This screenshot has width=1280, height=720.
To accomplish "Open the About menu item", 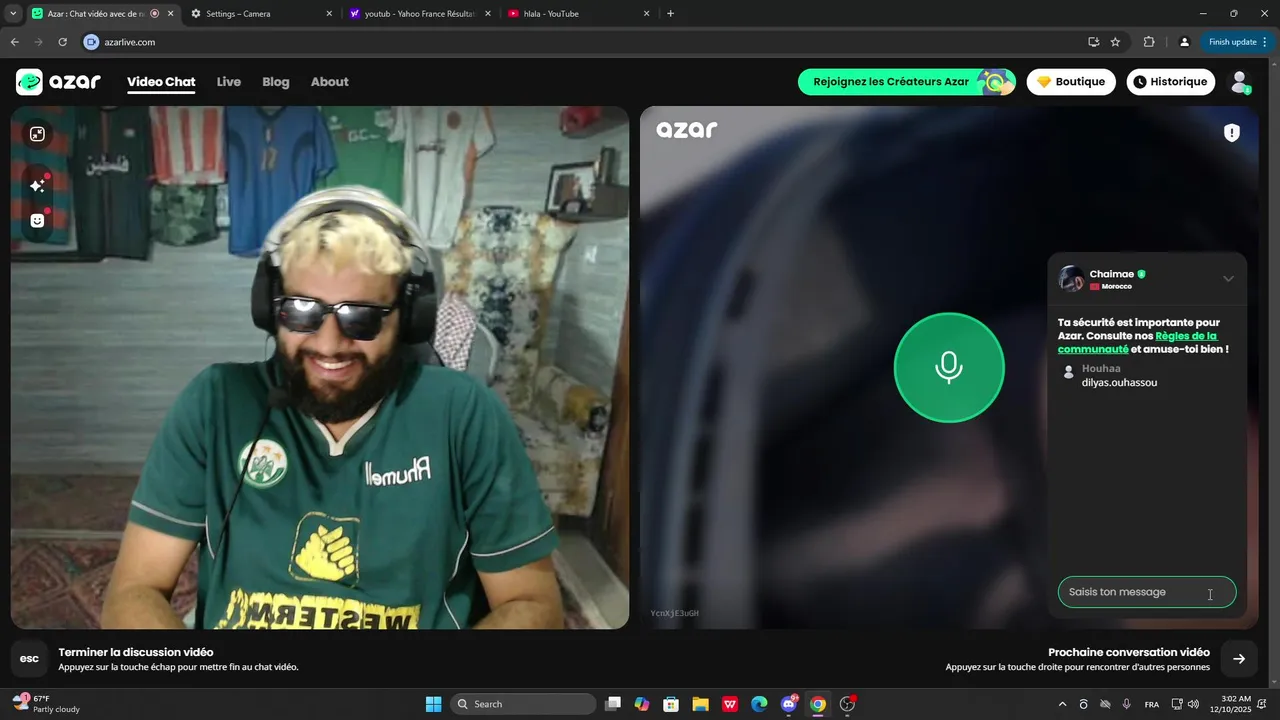I will click(330, 82).
